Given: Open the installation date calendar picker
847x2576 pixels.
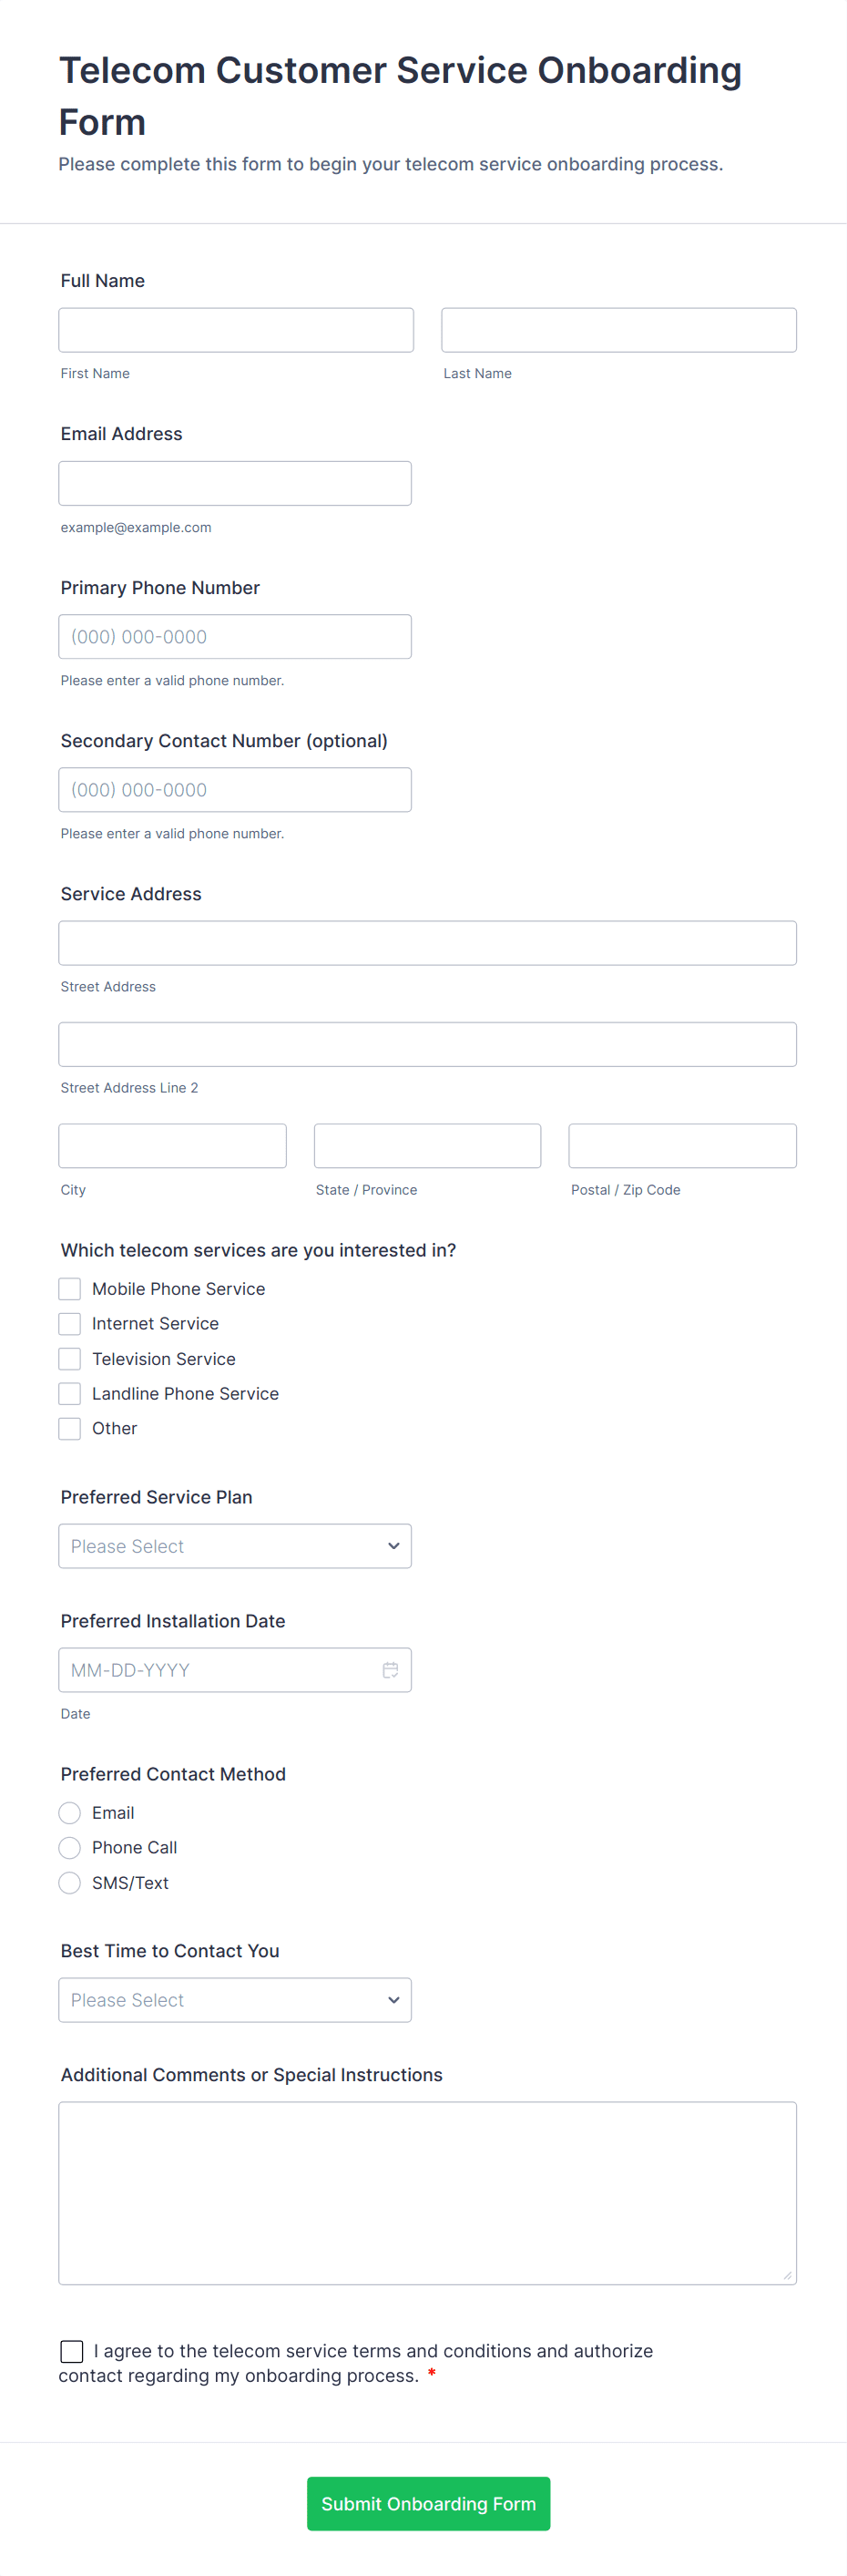Looking at the screenshot, I should [390, 1670].
